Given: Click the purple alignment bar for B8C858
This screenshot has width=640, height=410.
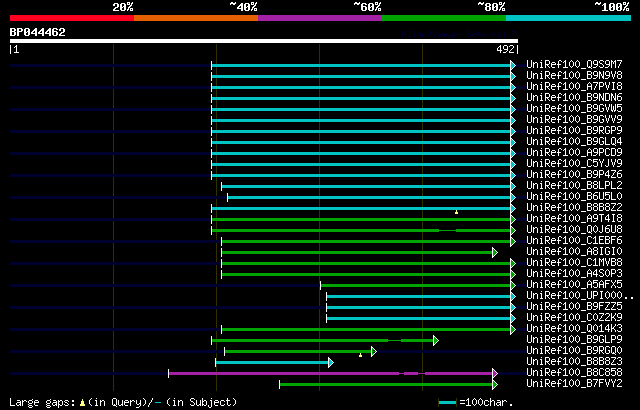Looking at the screenshot, I should [x=331, y=373].
